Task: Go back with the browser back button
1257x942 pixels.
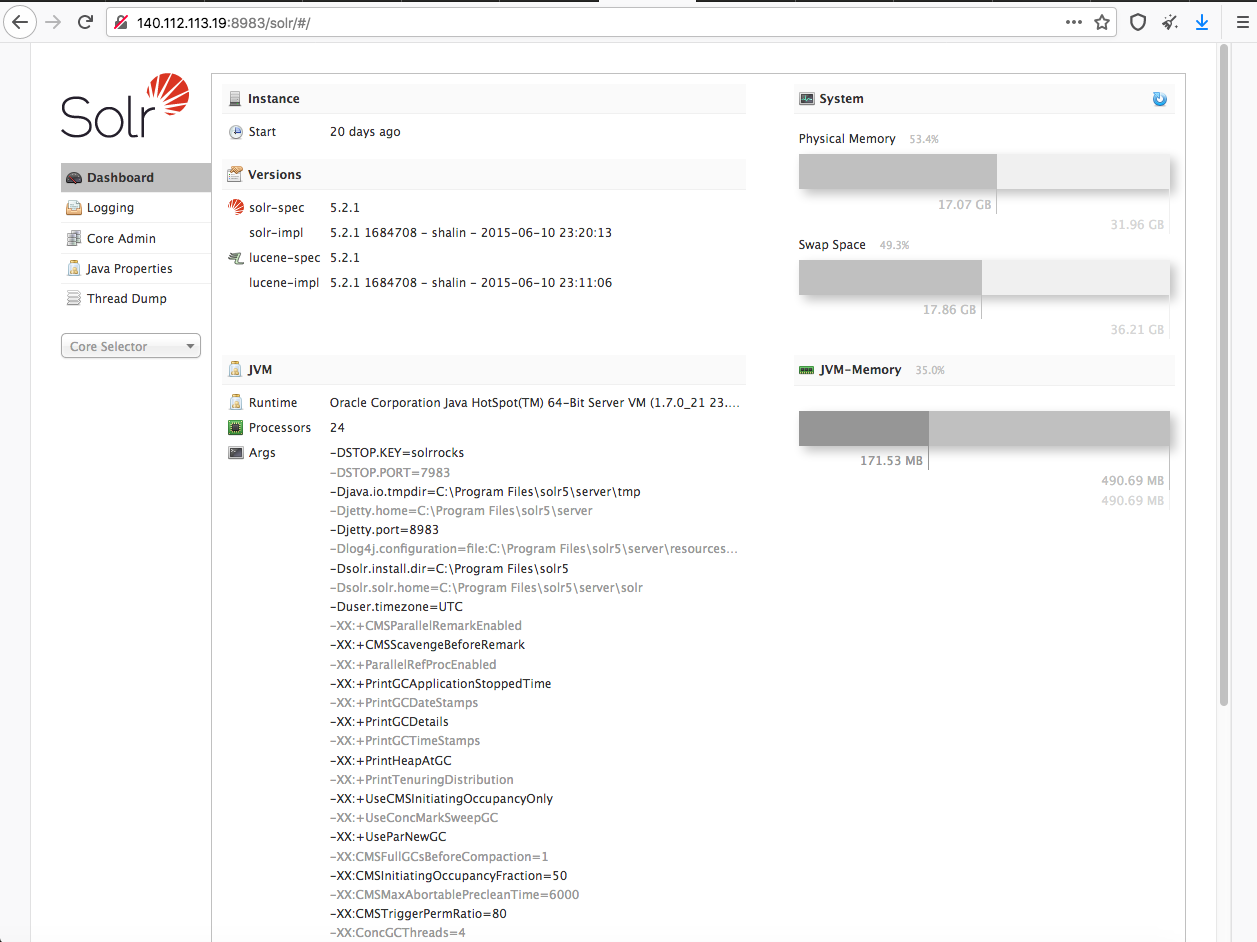Action: click(18, 22)
